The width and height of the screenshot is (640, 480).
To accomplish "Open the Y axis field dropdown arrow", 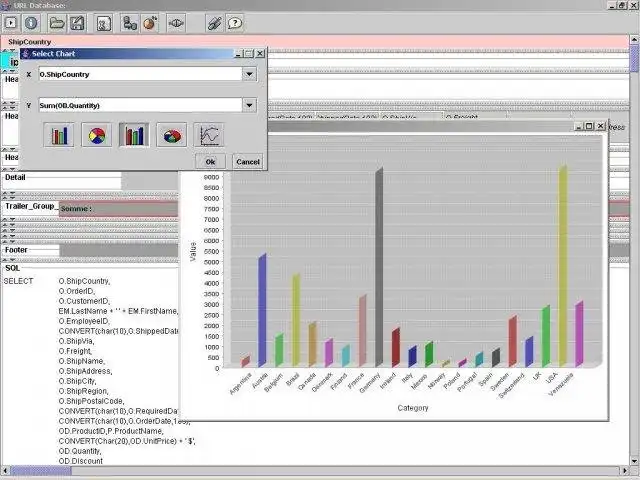I will click(249, 105).
